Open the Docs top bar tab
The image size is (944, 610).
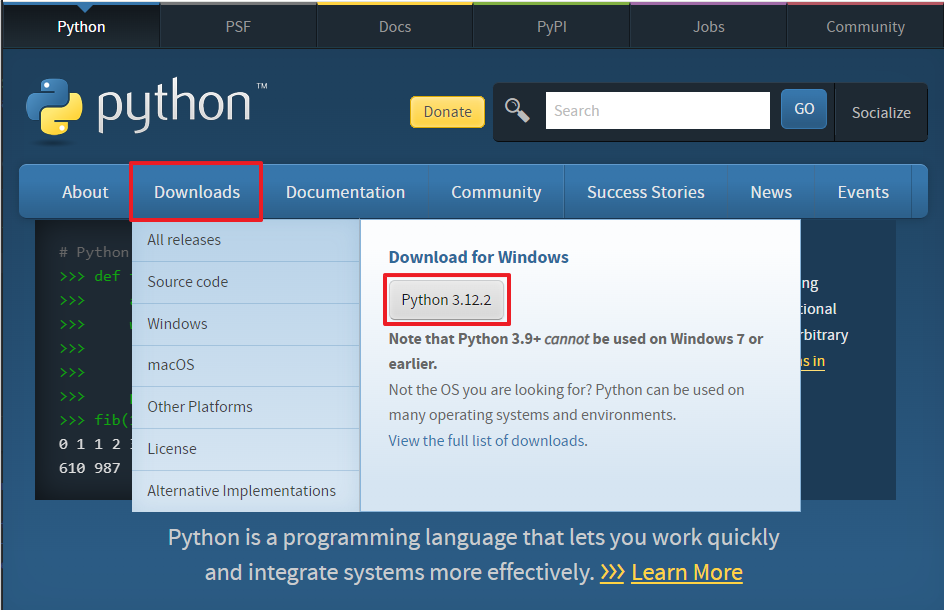tap(395, 26)
